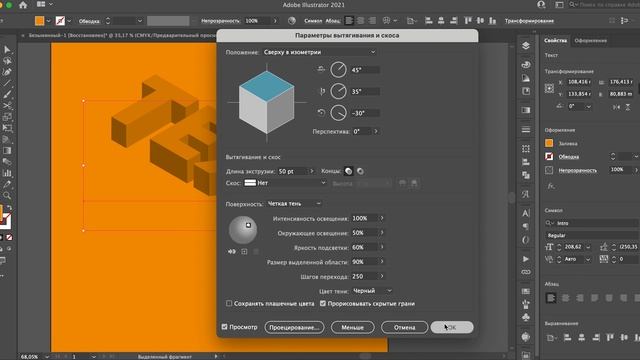Select left paragraph alignment in Properties
The width and height of the screenshot is (640, 360).
pos(551,298)
